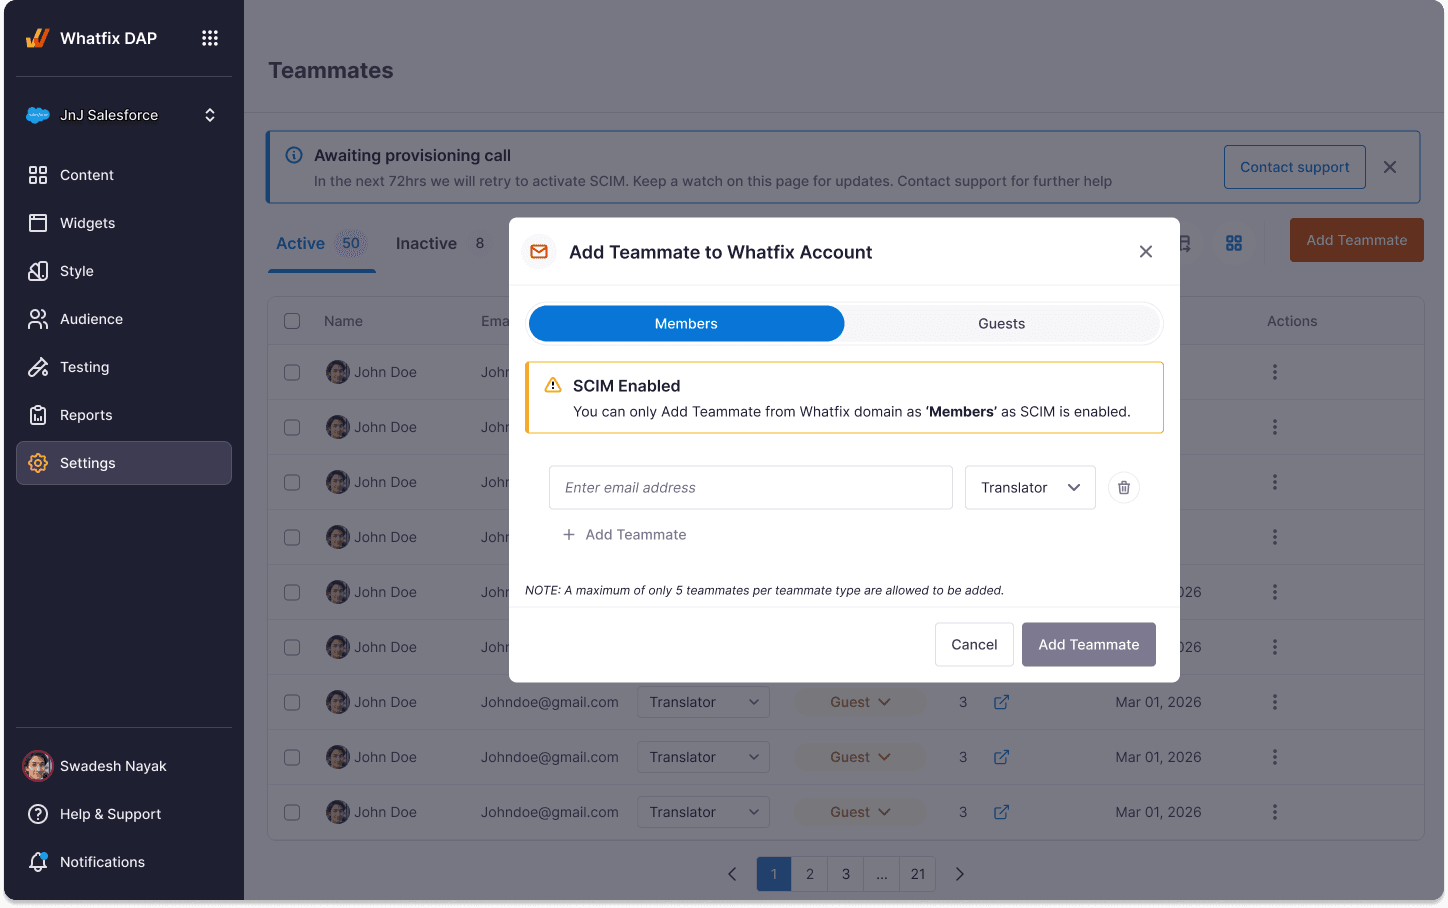Open the apps grid icon beside Whatfix DAP
Image resolution: width=1448 pixels, height=908 pixels.
pyautogui.click(x=210, y=38)
